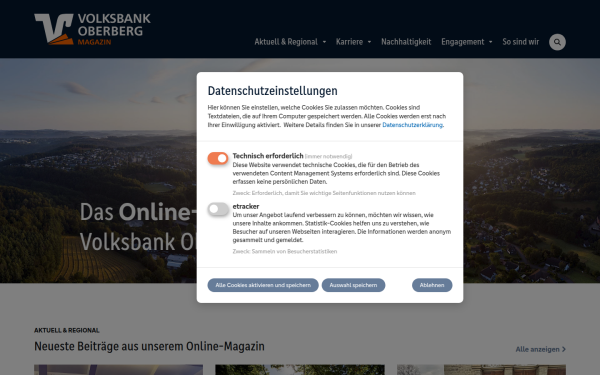Screen dimensions: 600x375
Task: Click the Immer notwendig note
Action: tap(328, 156)
